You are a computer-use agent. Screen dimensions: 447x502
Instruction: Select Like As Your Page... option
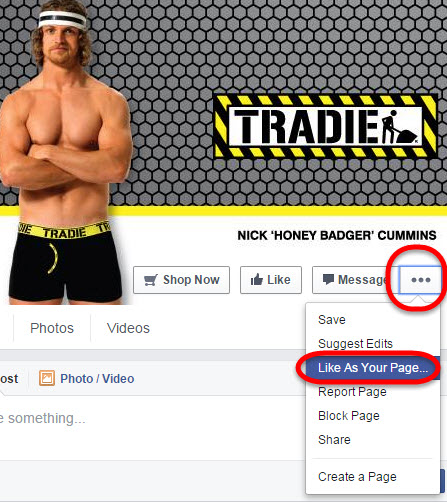click(x=373, y=368)
